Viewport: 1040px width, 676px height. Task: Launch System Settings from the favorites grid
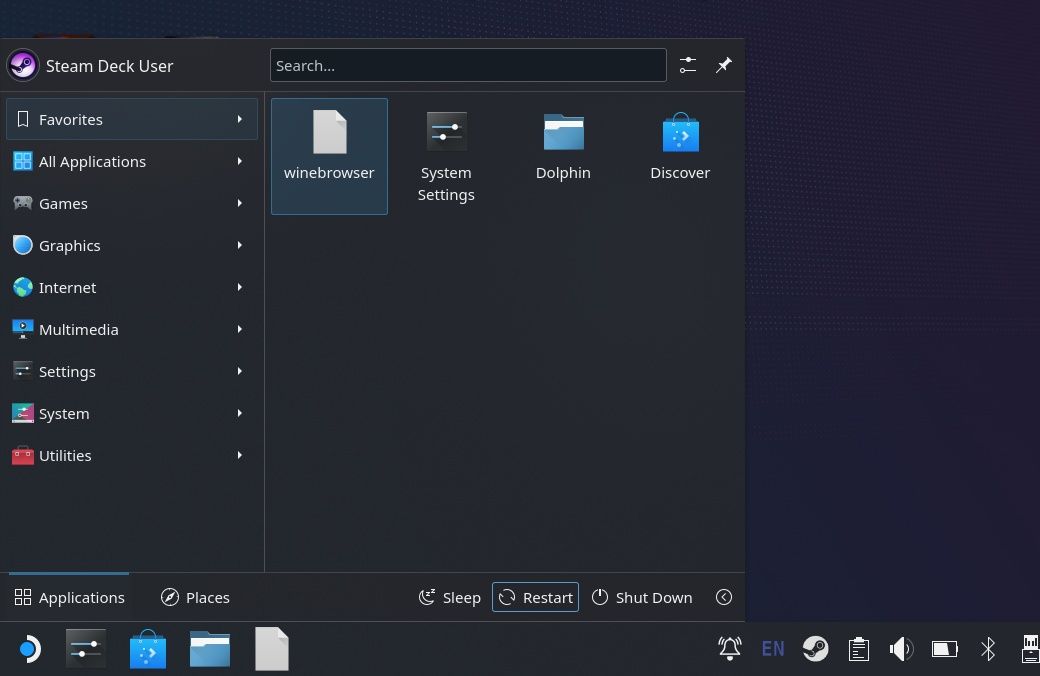(x=446, y=157)
